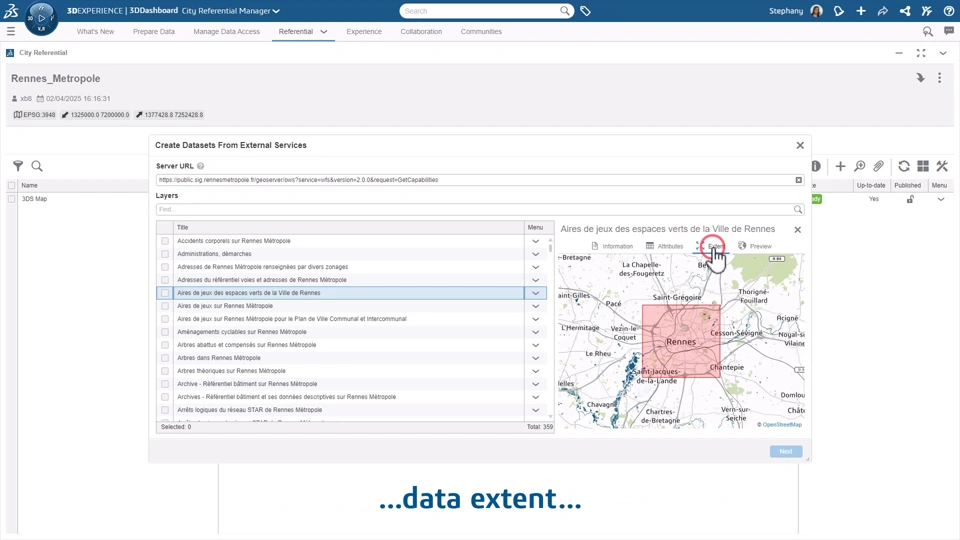
Task: Open the hamburger menu icon
Action: [x=10, y=31]
